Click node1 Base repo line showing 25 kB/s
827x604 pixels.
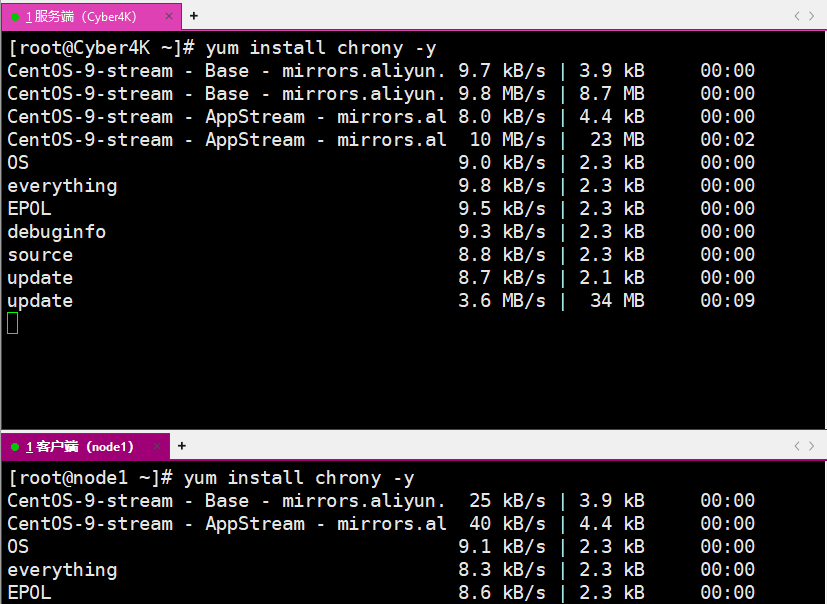(381, 501)
